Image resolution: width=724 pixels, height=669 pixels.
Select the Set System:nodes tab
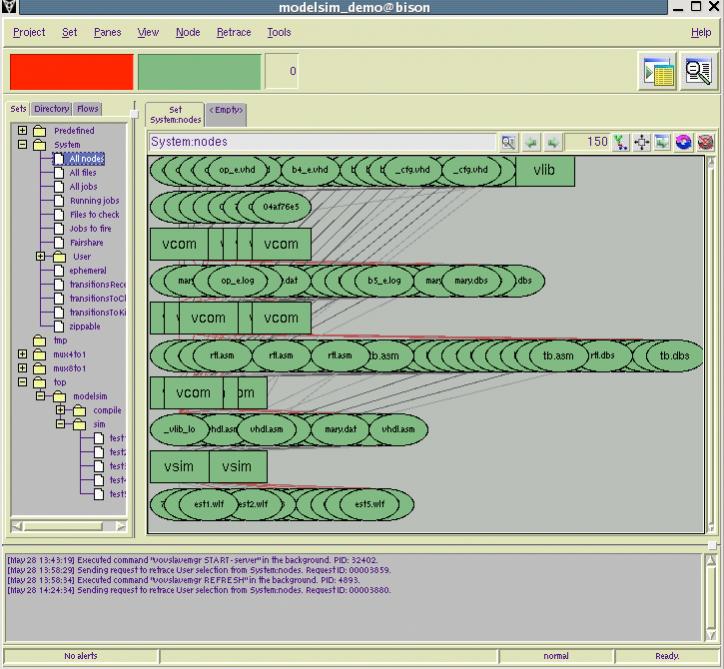click(175, 115)
